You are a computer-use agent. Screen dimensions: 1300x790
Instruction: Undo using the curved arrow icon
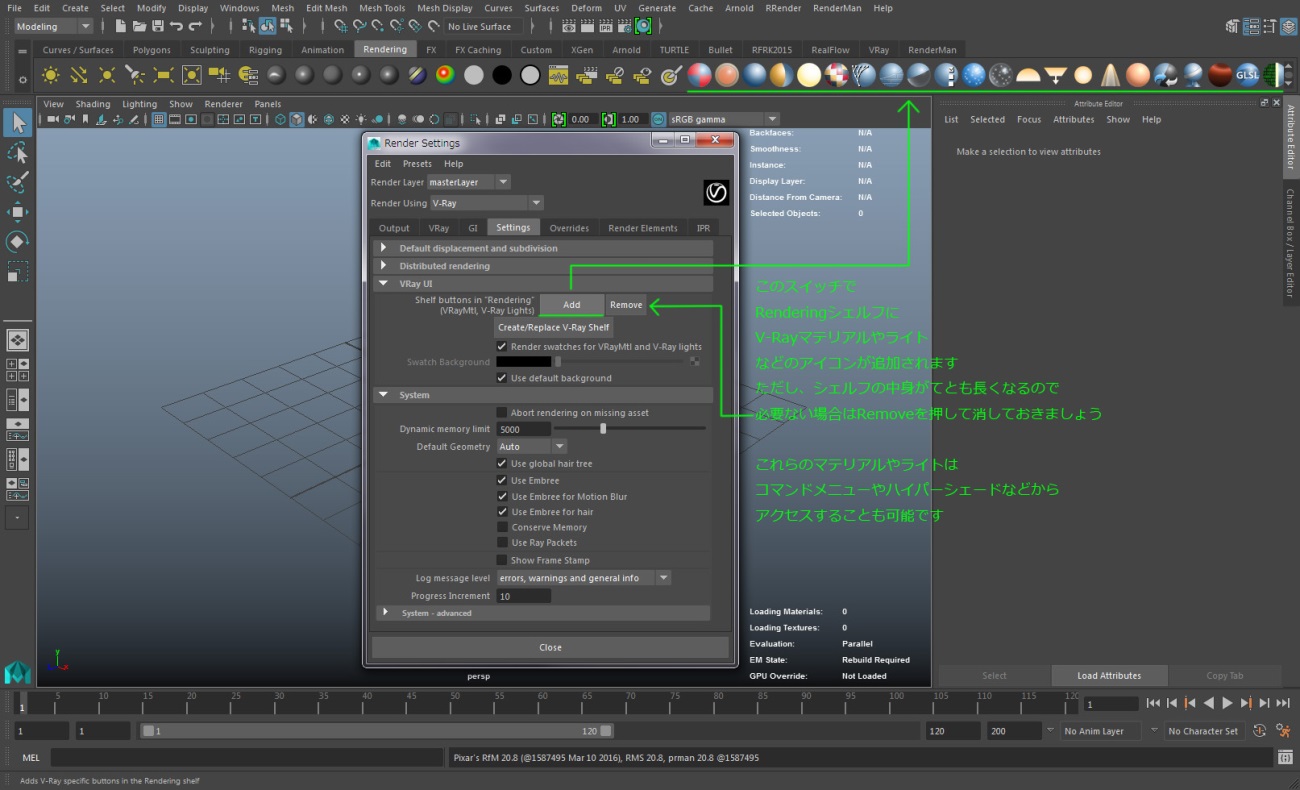click(x=176, y=26)
